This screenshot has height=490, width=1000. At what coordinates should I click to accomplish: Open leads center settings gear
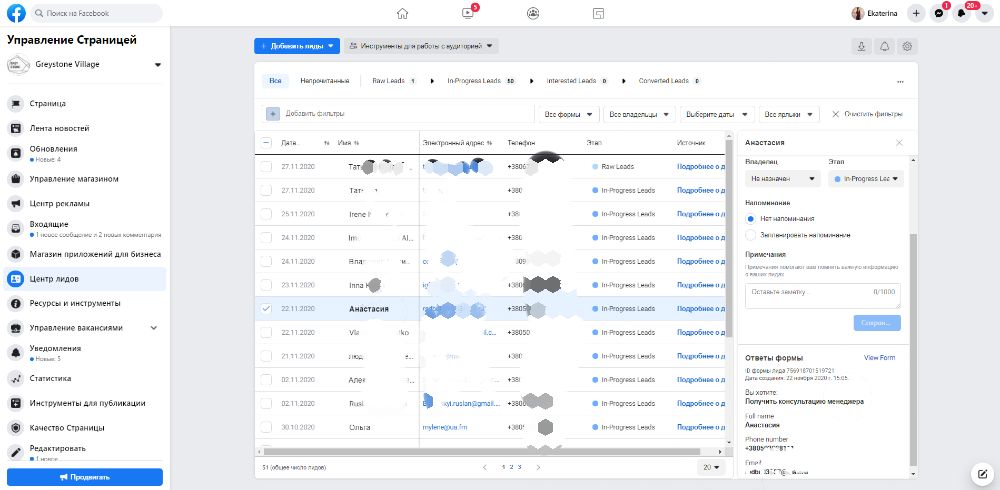click(907, 46)
